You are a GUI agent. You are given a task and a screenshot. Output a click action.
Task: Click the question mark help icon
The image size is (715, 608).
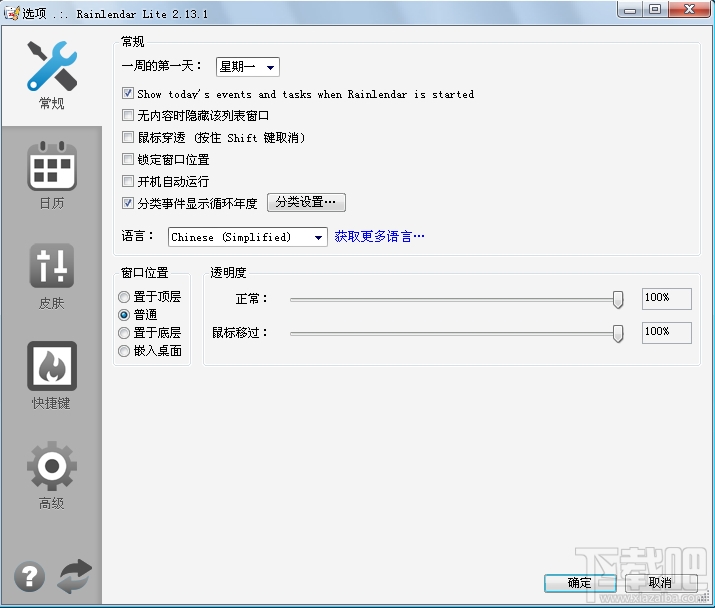[30, 576]
